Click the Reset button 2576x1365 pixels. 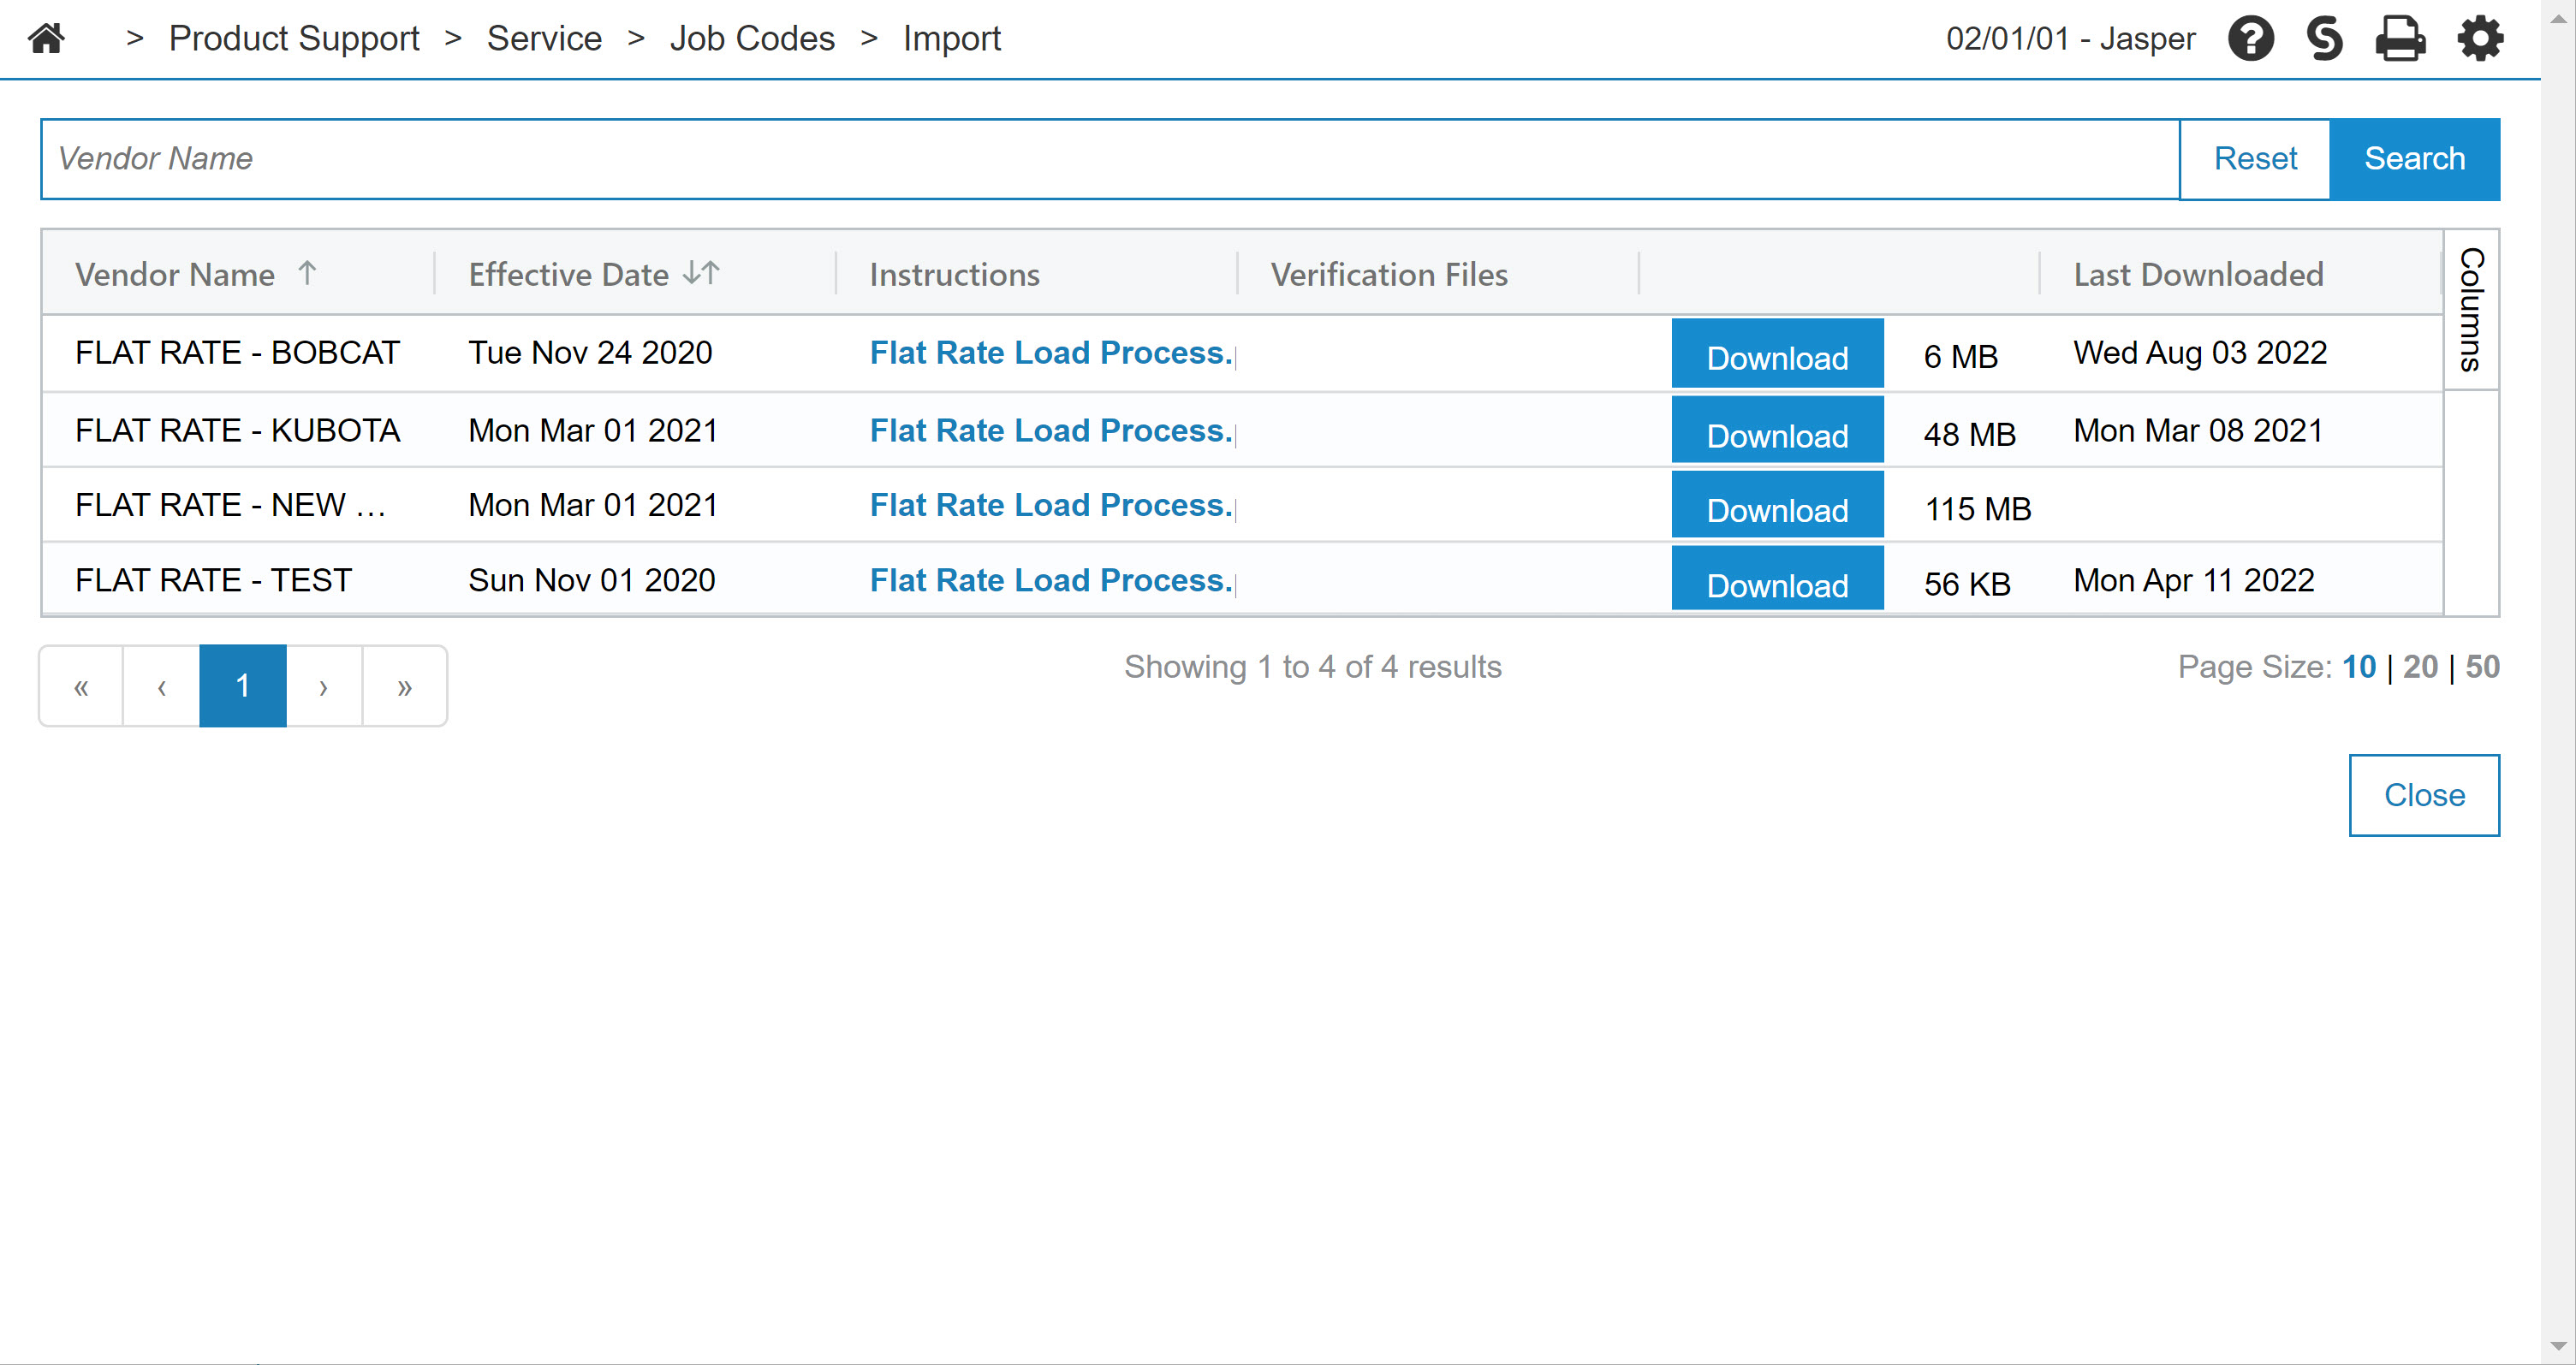click(2255, 159)
